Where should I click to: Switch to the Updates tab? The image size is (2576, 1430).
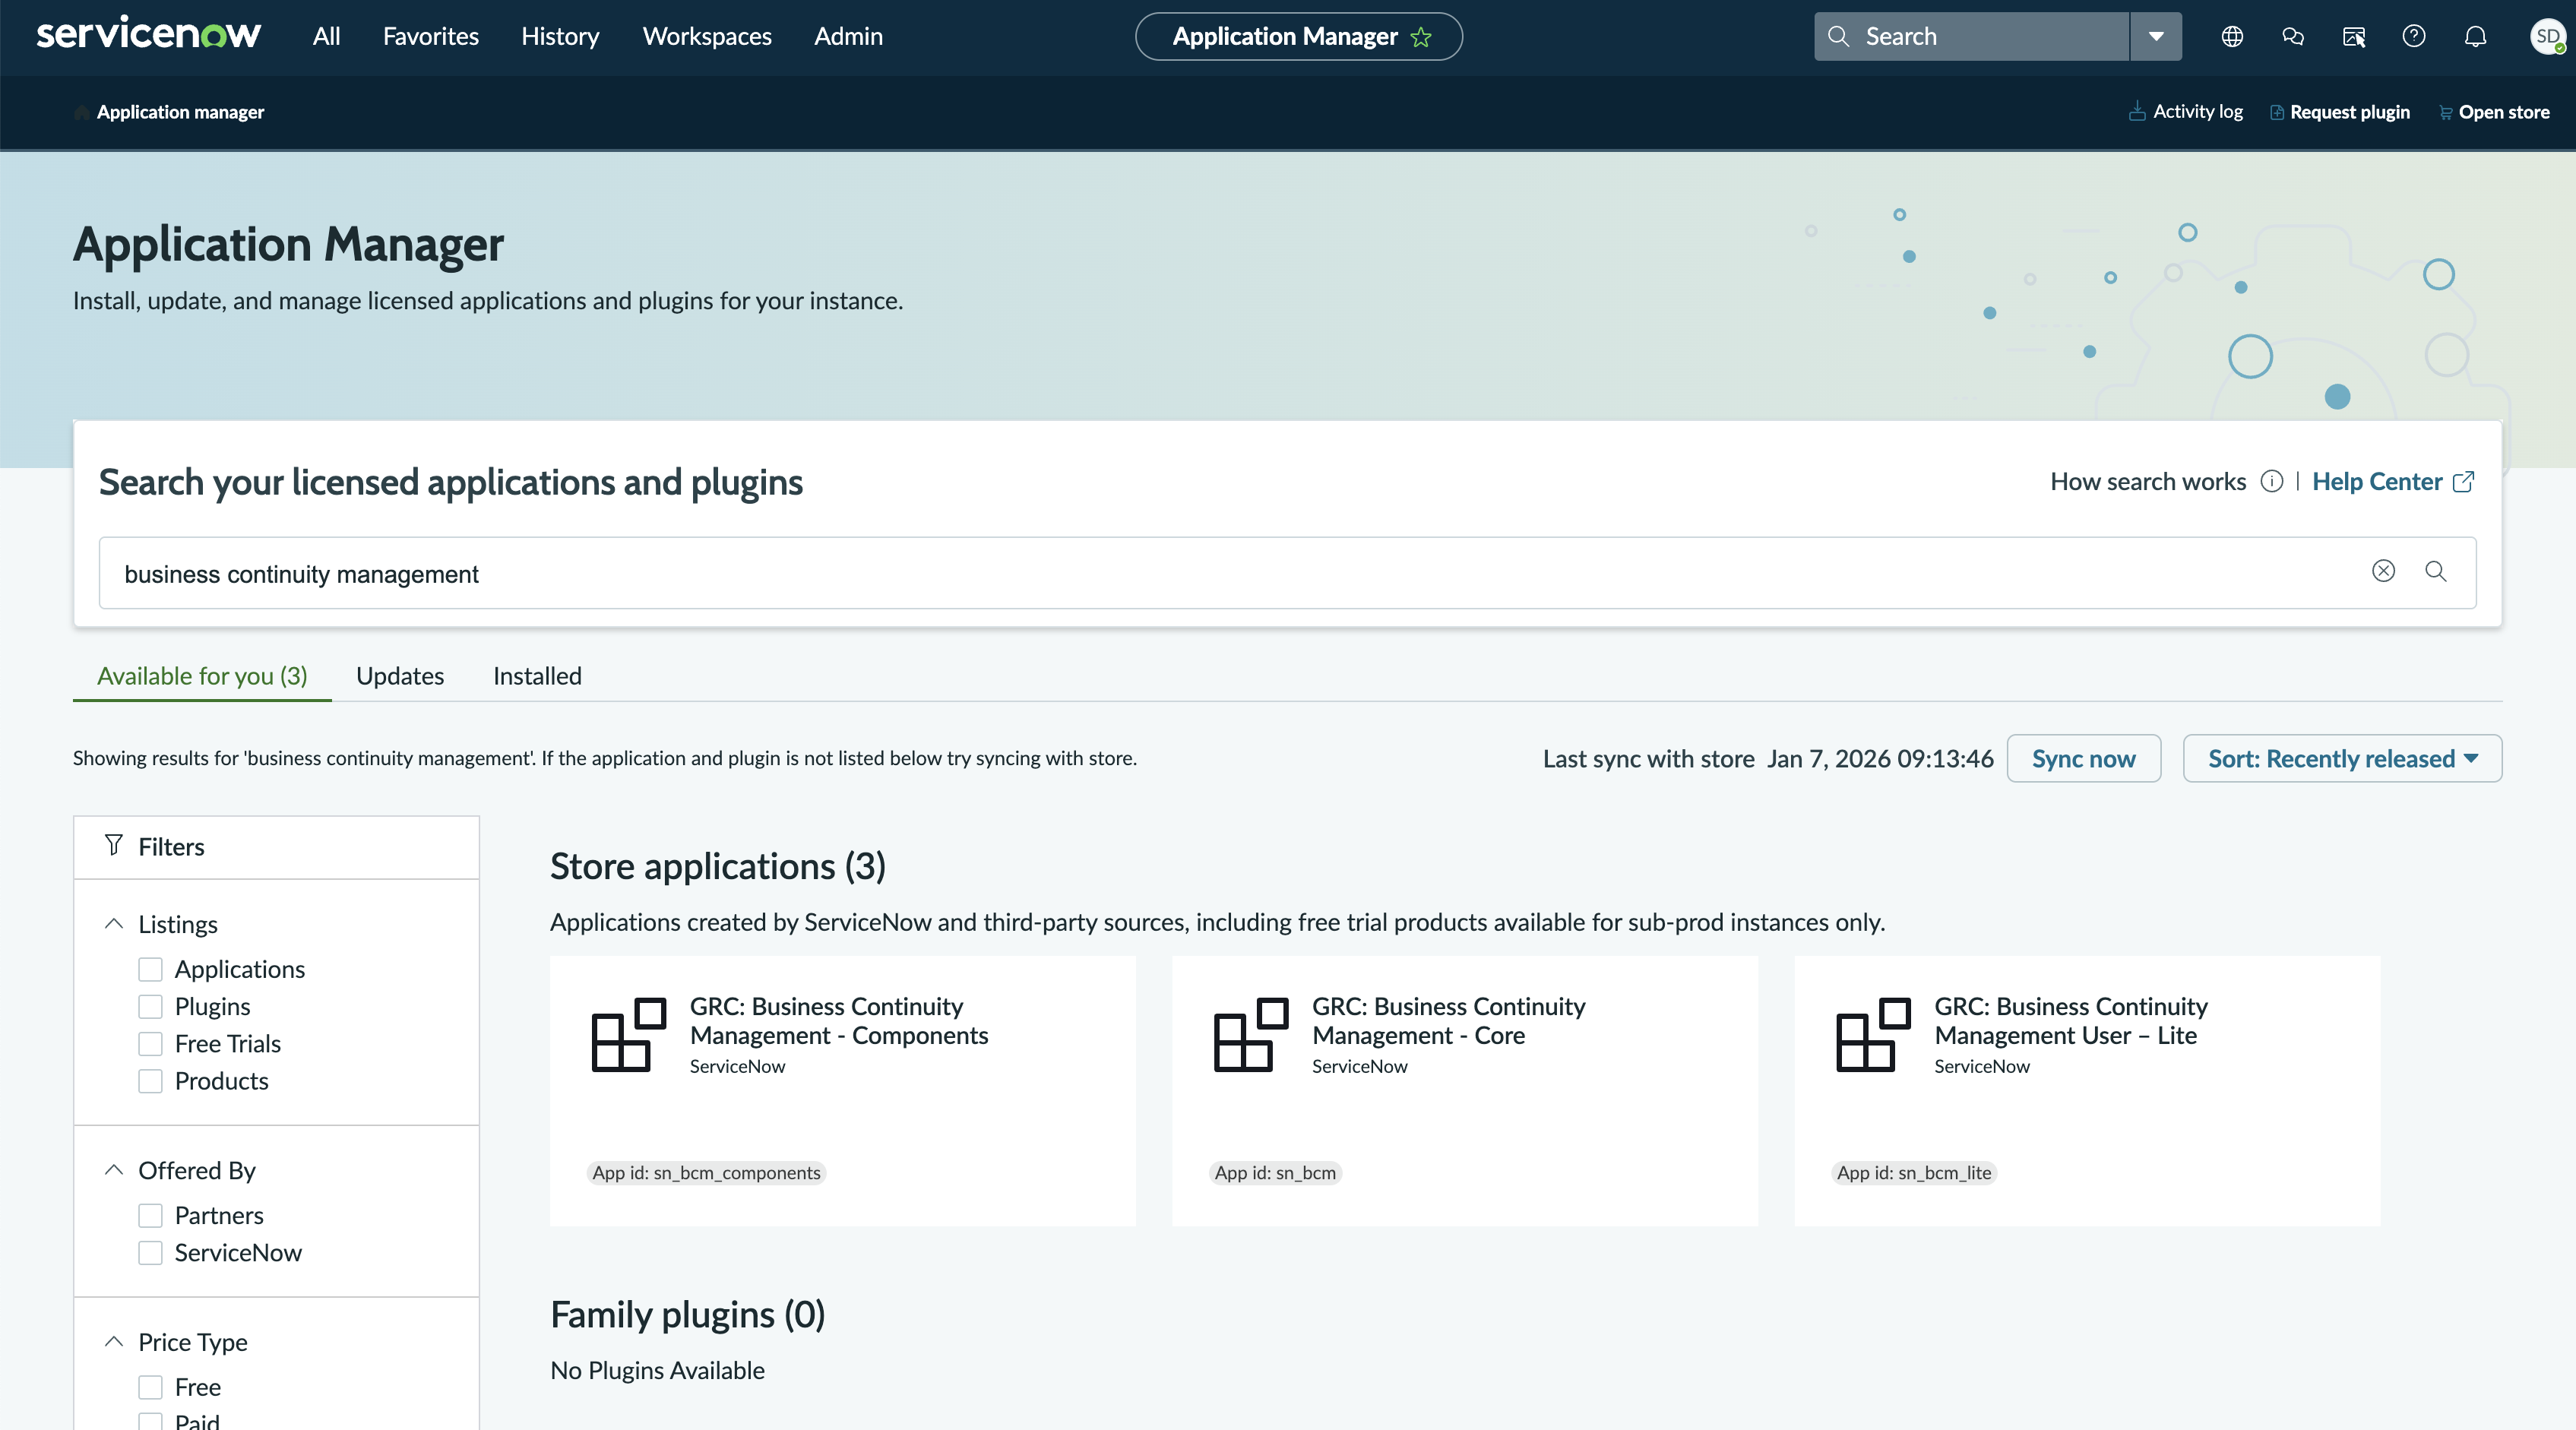click(400, 676)
